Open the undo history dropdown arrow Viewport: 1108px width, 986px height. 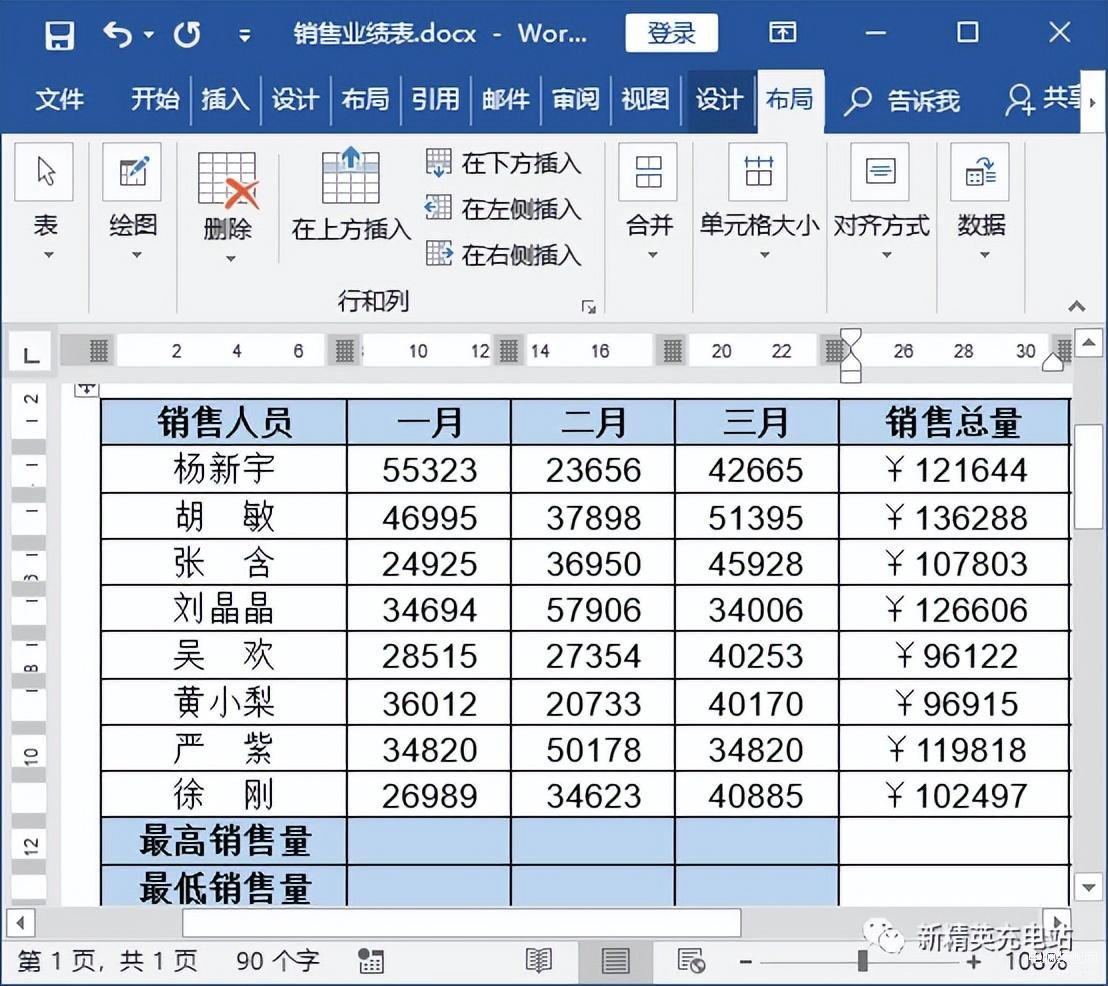click(148, 34)
